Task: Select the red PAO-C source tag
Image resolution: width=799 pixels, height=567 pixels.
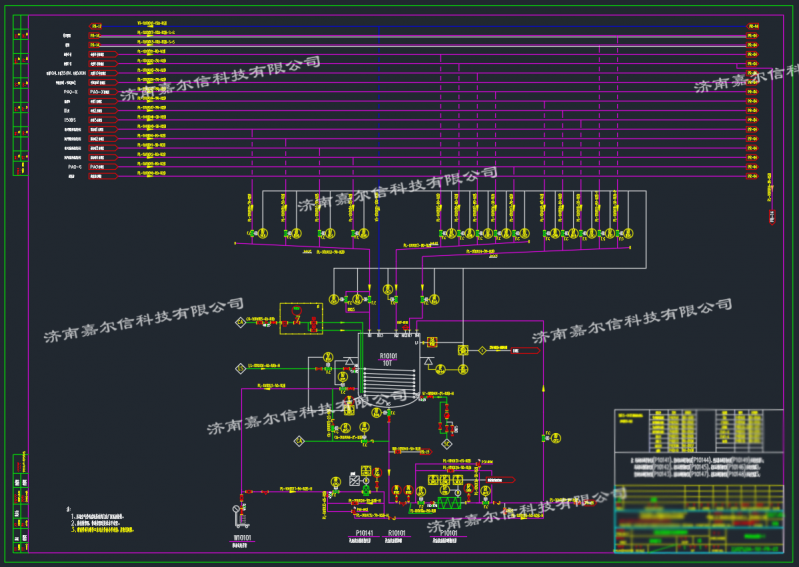Action: pos(103,167)
